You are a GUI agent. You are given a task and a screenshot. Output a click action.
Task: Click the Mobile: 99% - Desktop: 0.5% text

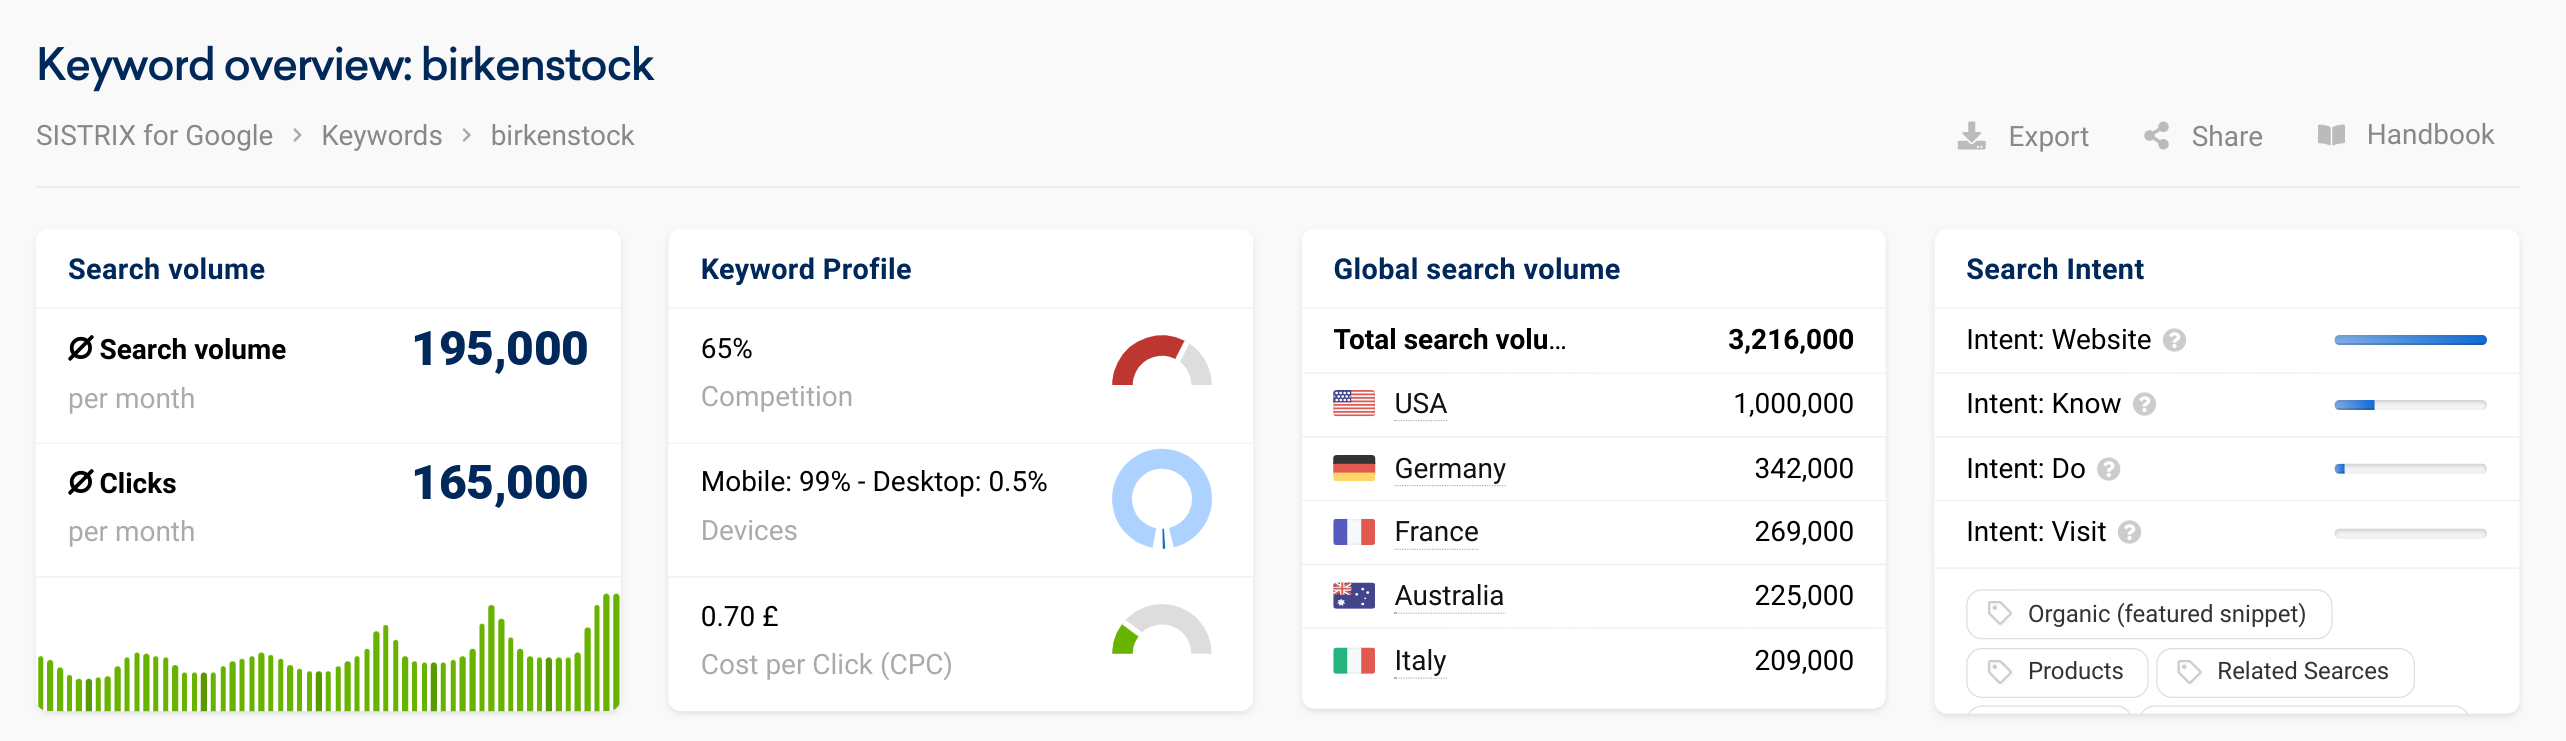(x=873, y=482)
